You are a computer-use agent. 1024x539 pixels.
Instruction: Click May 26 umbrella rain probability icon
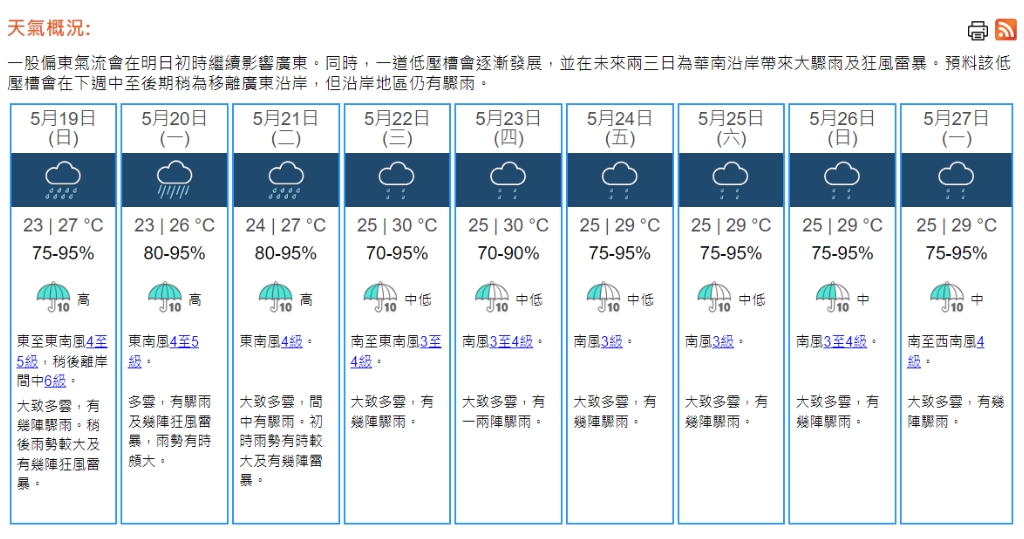(x=833, y=297)
